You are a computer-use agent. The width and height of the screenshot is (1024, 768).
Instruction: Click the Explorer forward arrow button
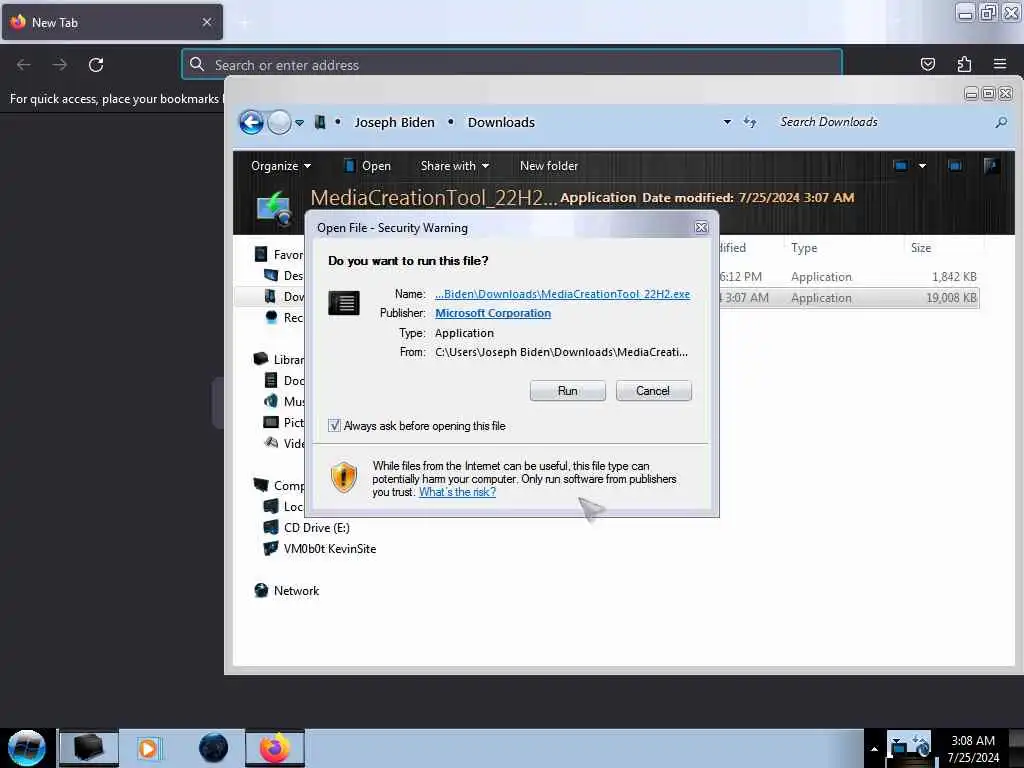point(279,122)
